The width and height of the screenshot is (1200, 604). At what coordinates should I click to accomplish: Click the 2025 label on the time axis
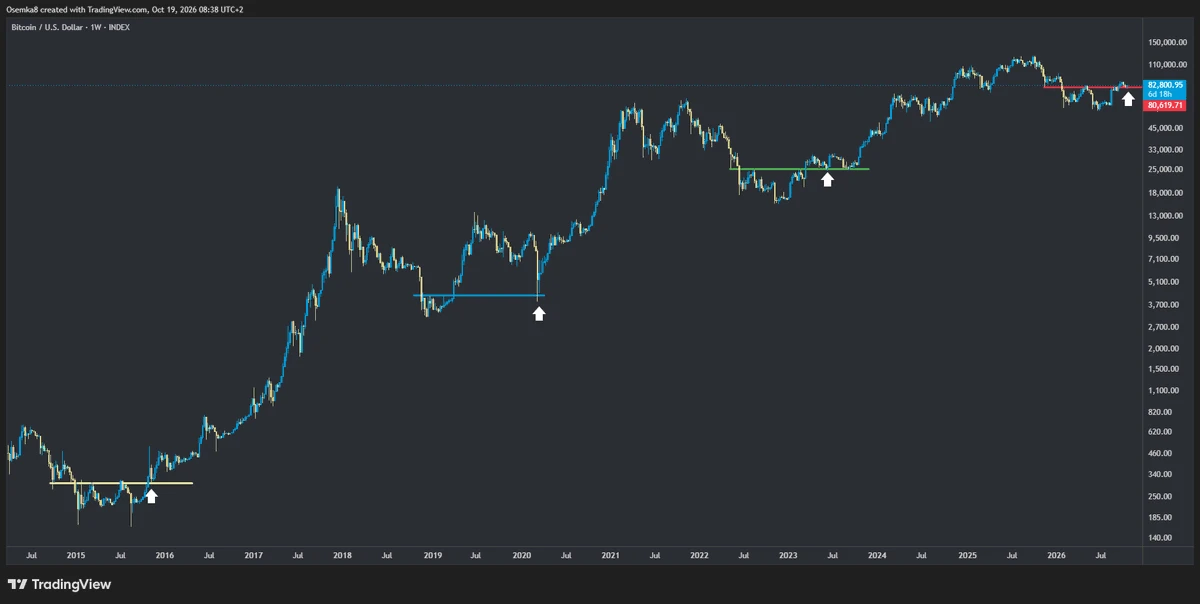pyautogui.click(x=967, y=554)
